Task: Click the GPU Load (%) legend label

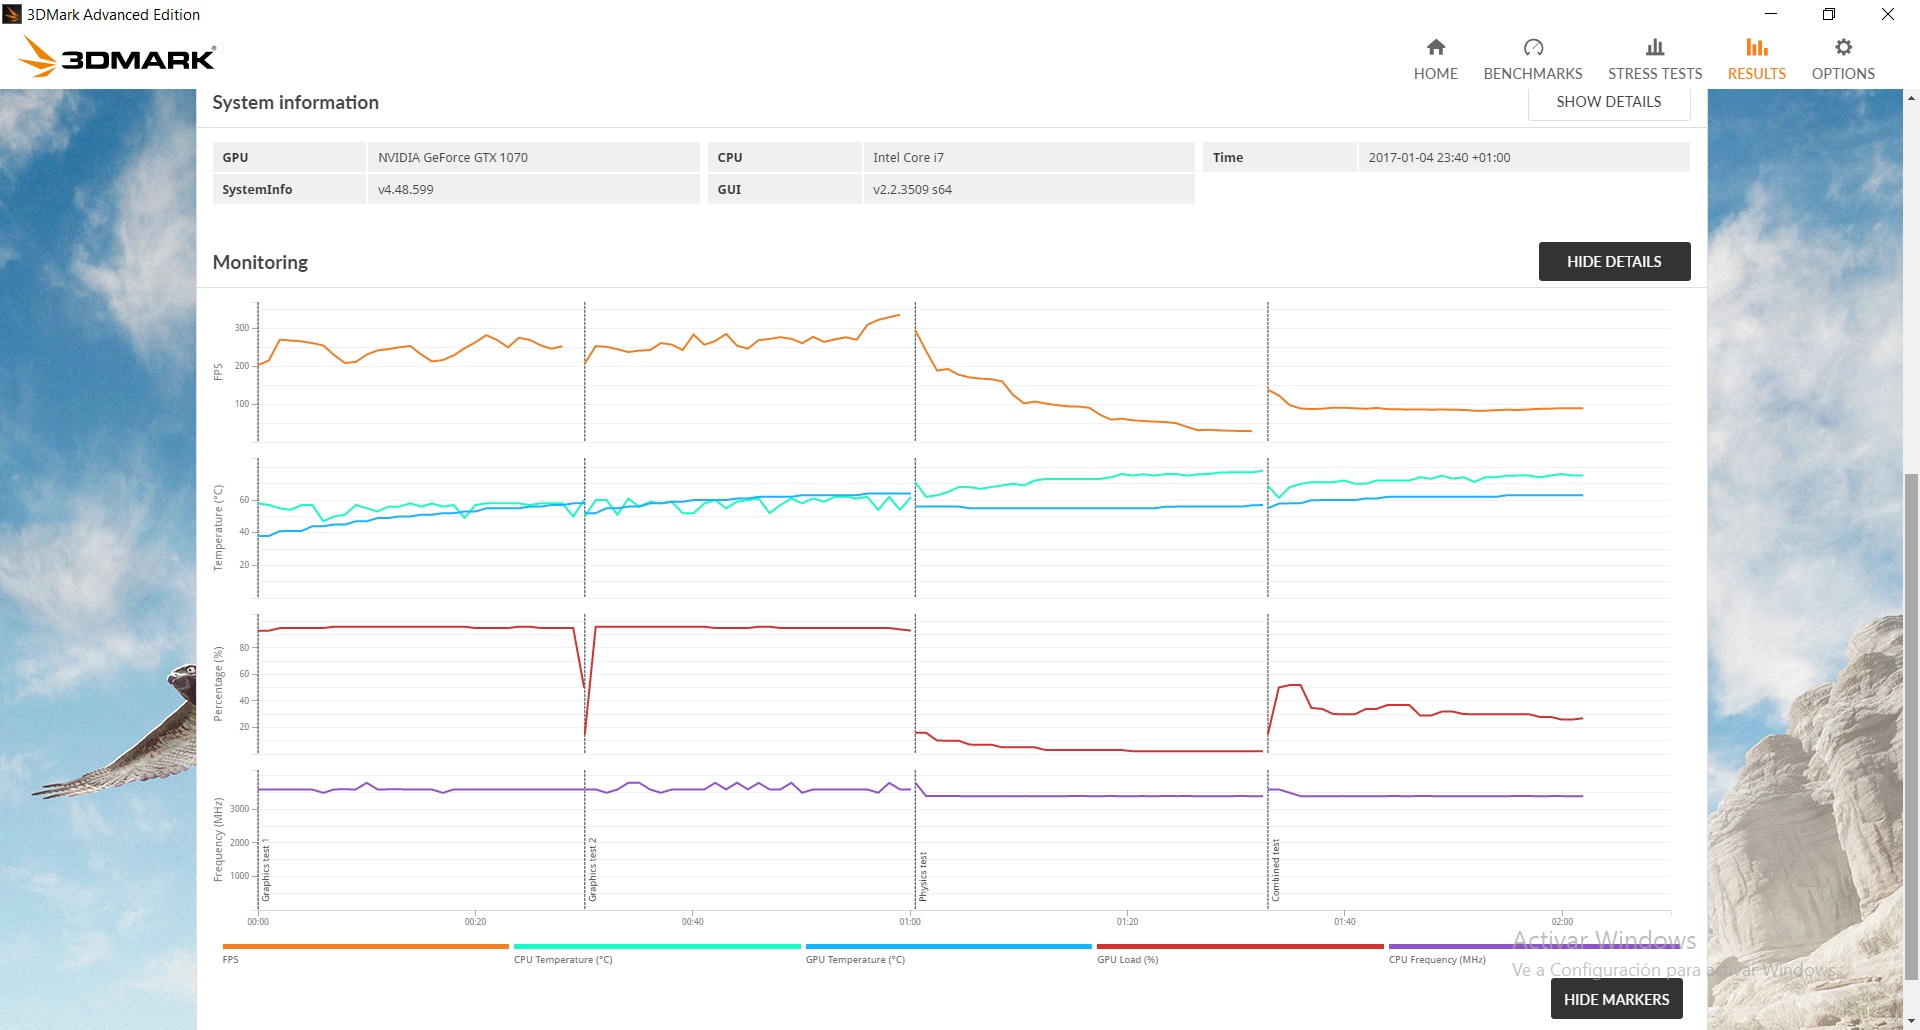Action: [1127, 960]
